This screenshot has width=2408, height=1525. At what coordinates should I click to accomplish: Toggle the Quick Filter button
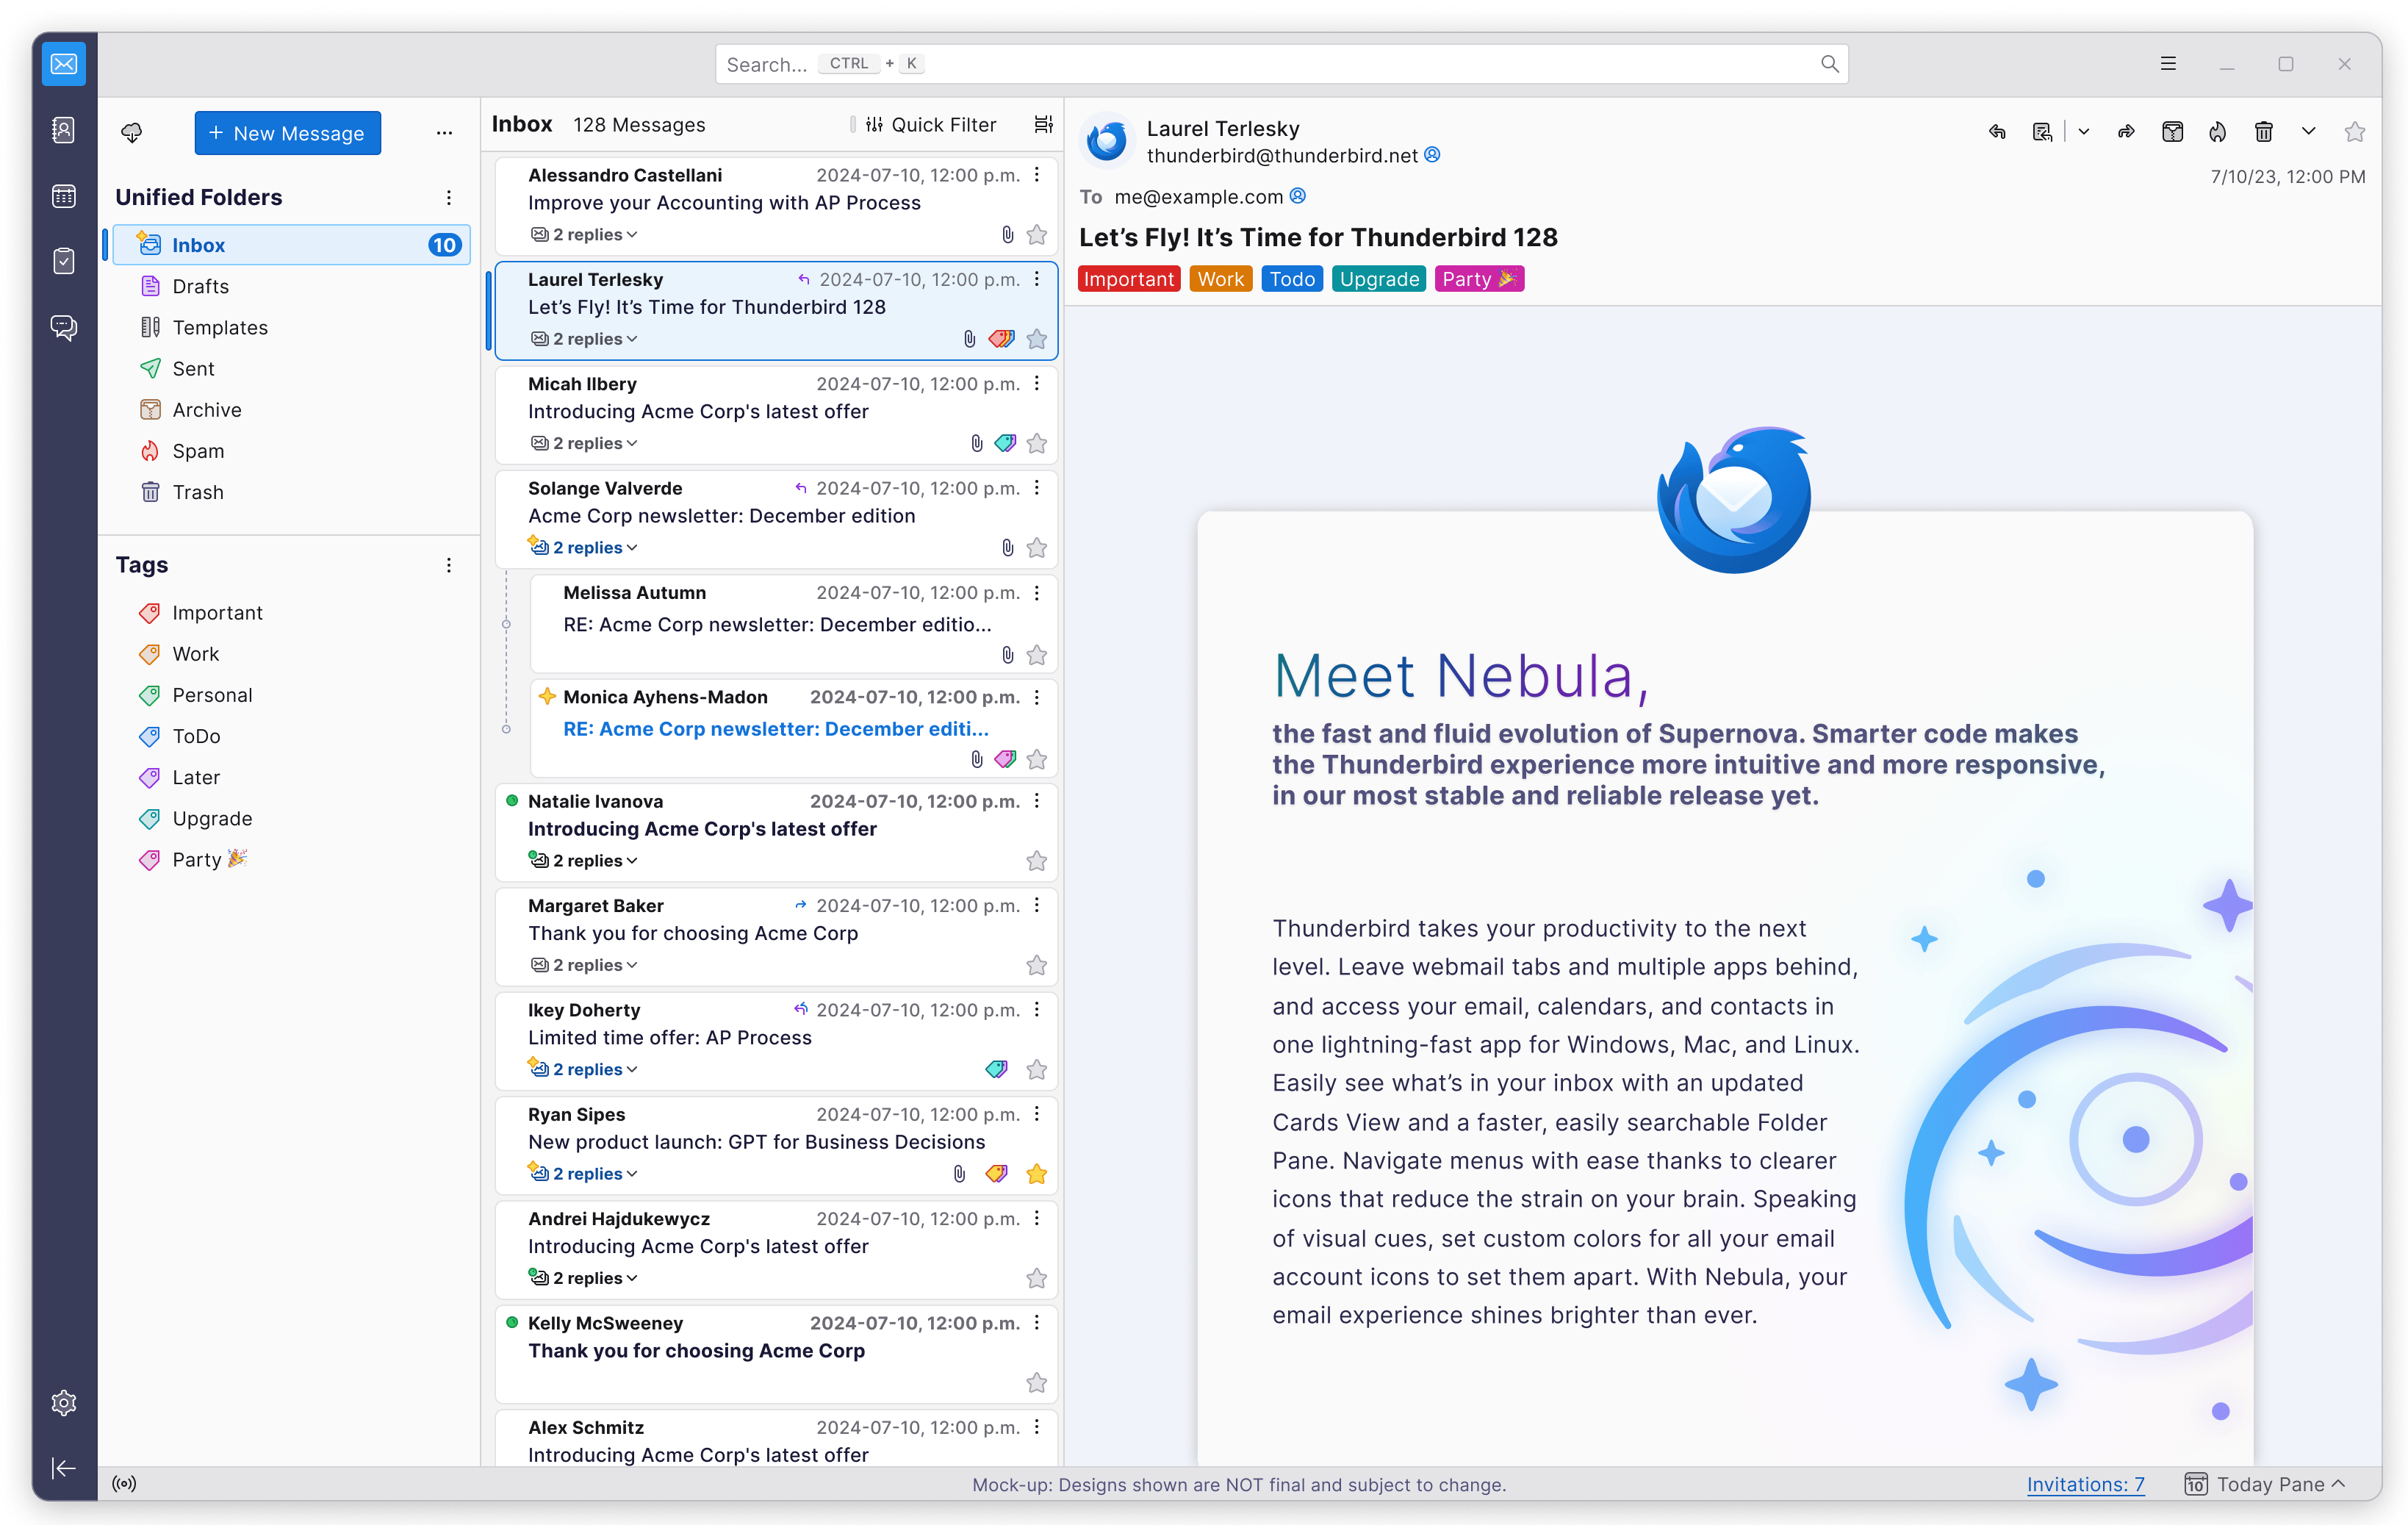click(x=930, y=126)
